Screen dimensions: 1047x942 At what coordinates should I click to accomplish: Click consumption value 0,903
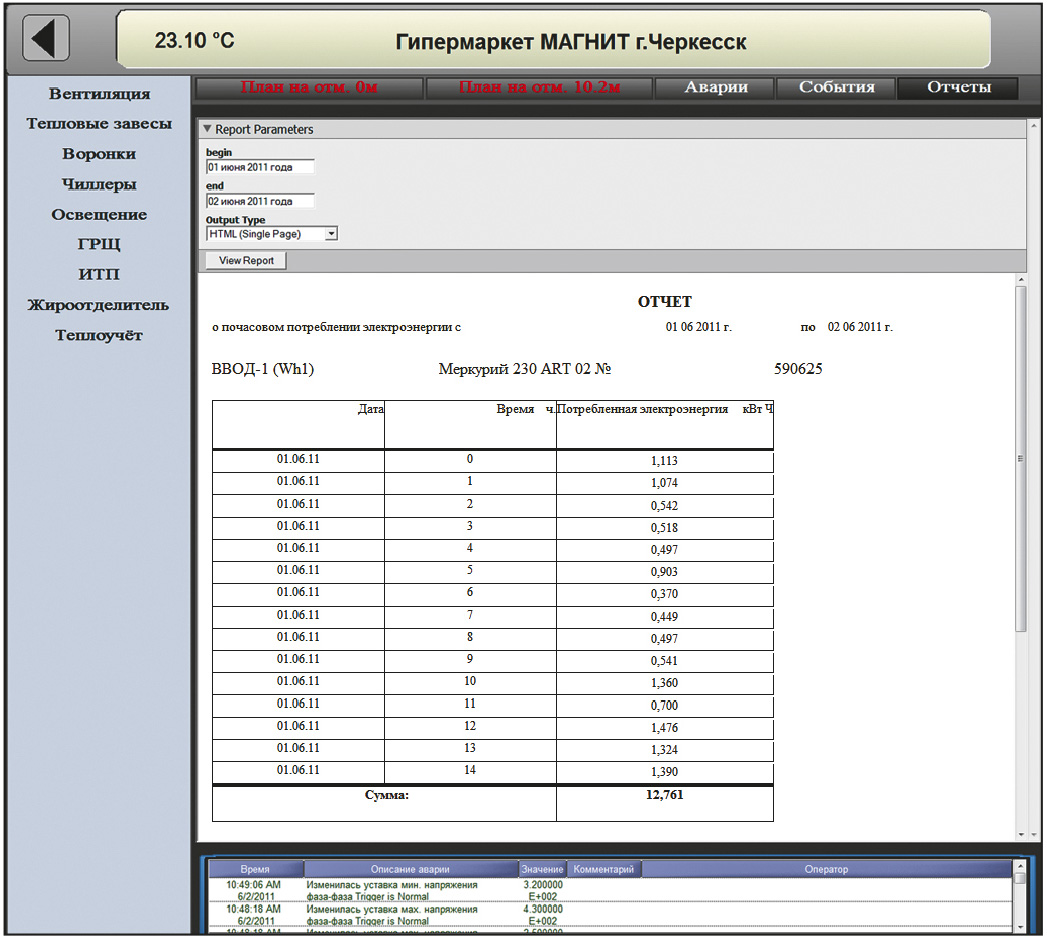coord(664,571)
